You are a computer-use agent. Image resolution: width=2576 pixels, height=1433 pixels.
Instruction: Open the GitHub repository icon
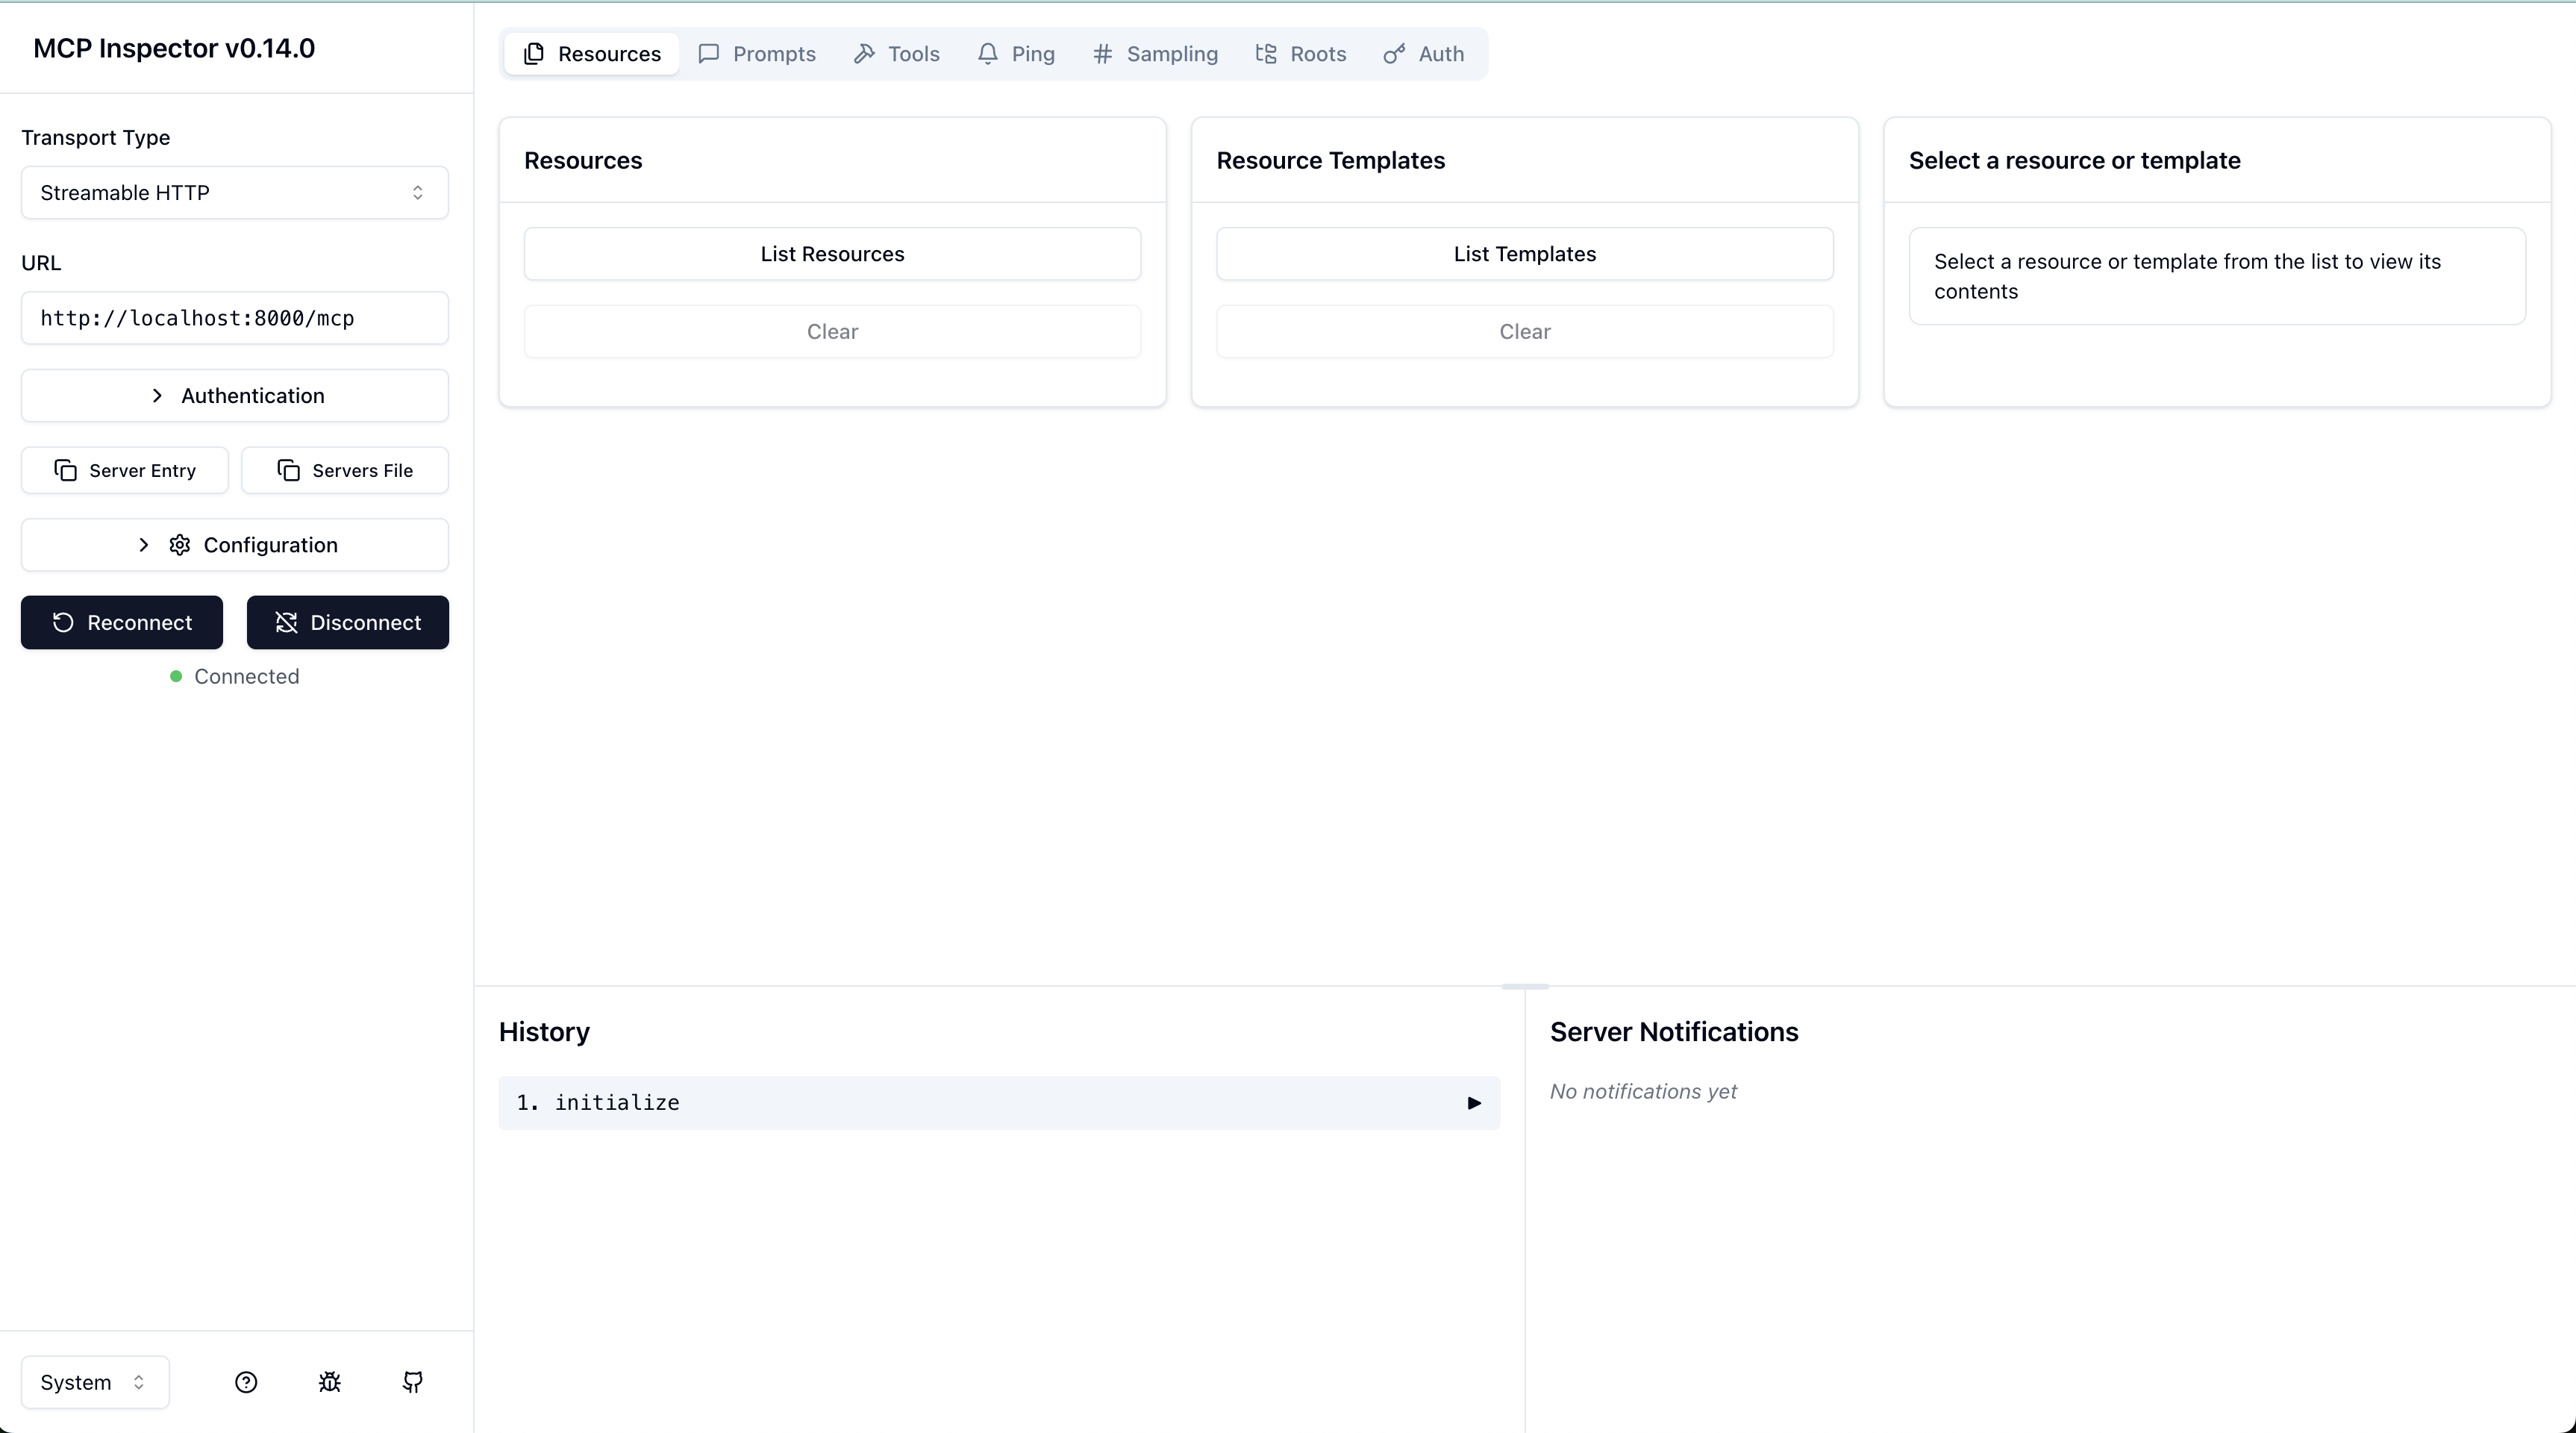413,1382
